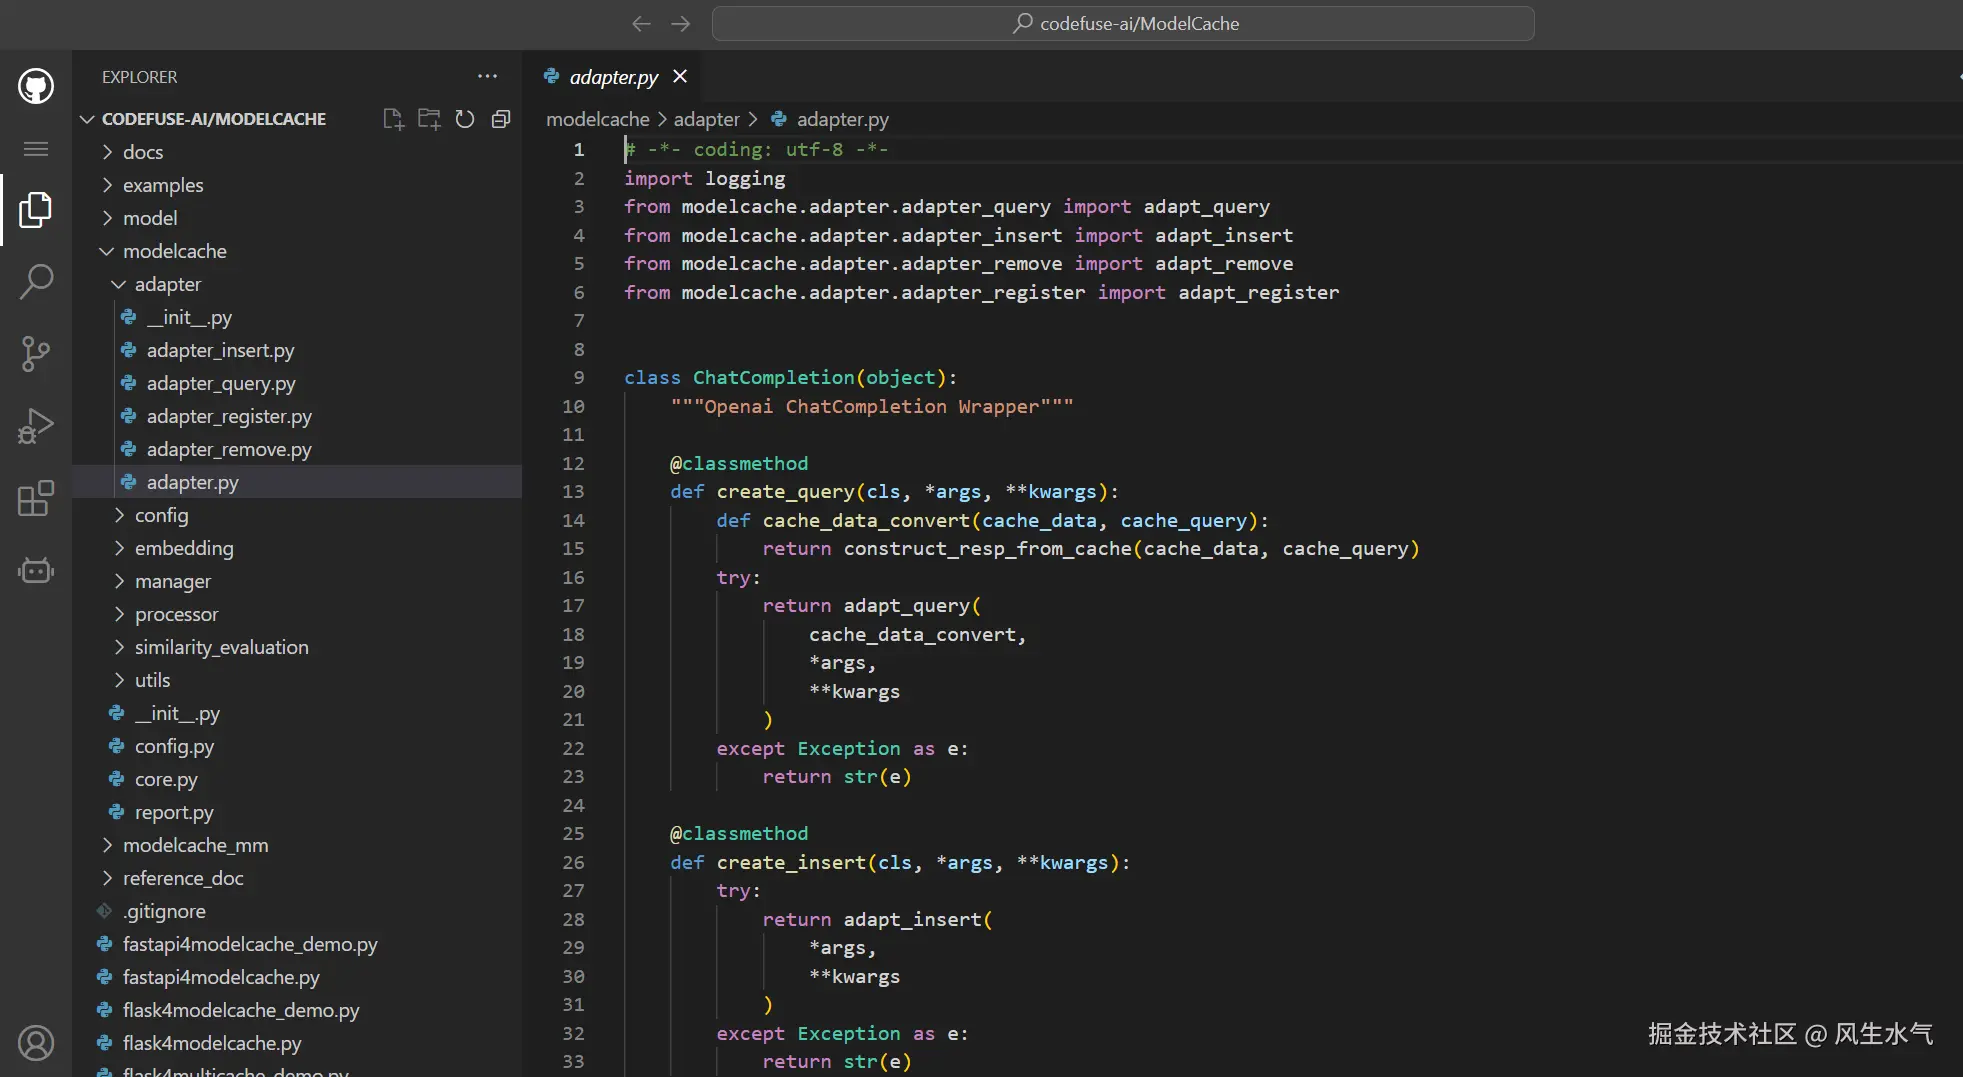The width and height of the screenshot is (1963, 1077).
Task: Open the Accounts icon at bottom
Action: pyautogui.click(x=36, y=1043)
